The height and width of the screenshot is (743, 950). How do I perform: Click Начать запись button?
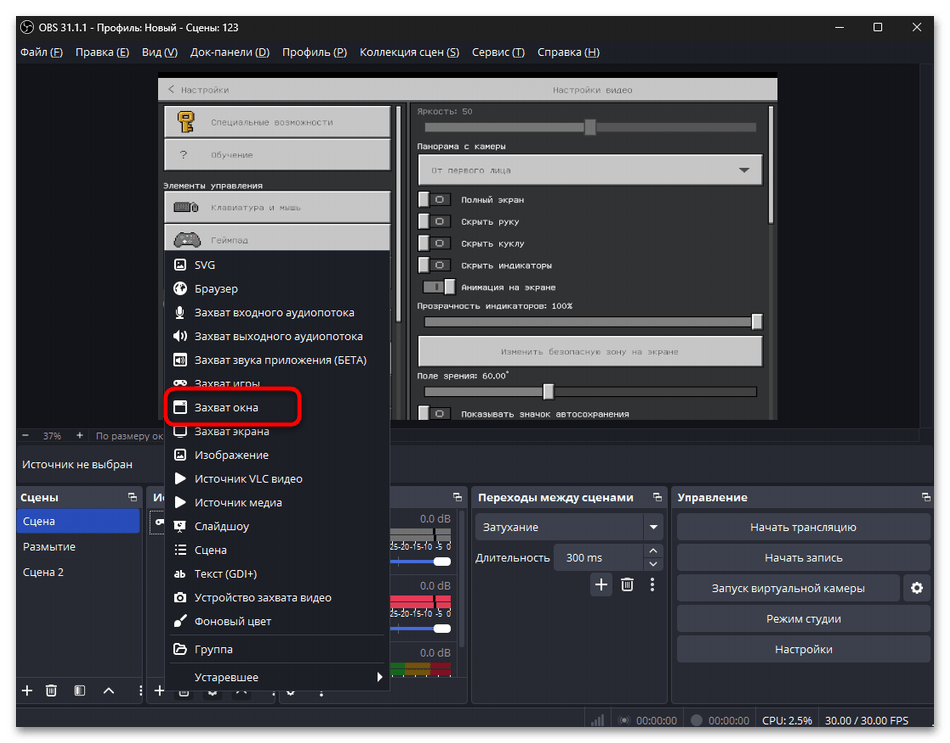803,558
